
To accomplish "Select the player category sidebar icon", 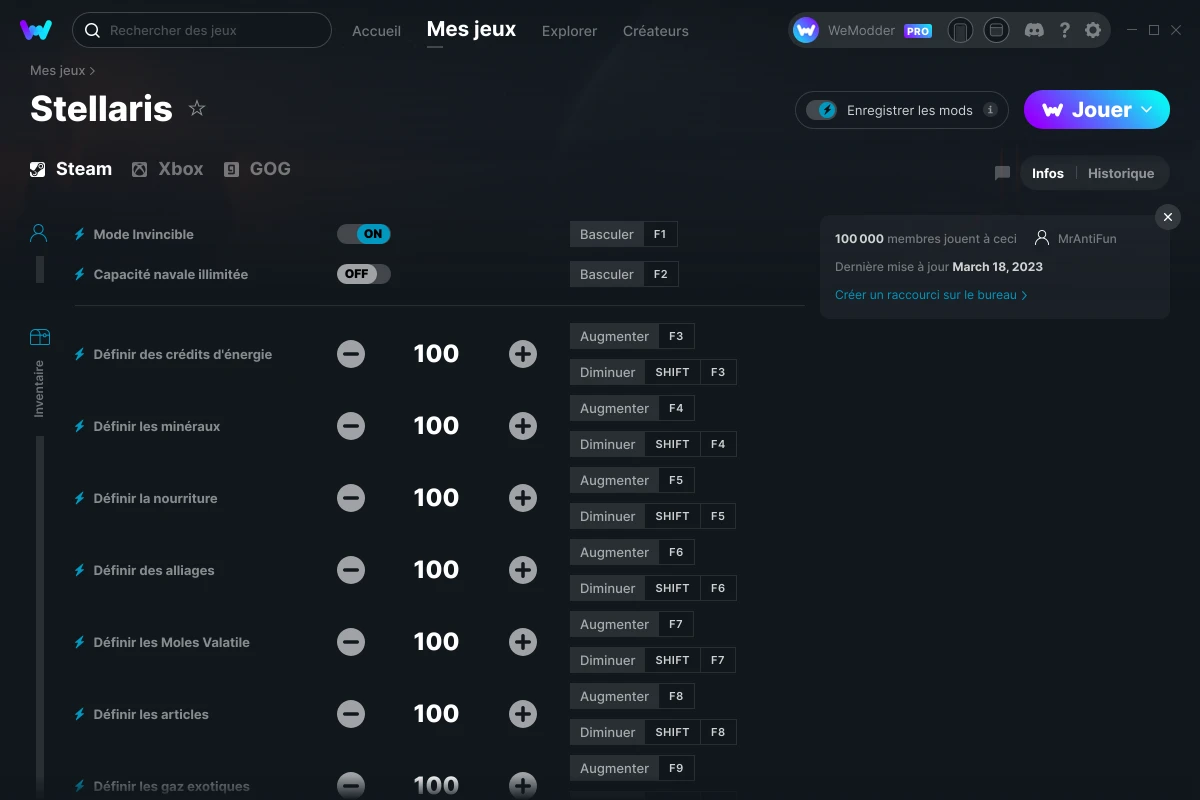I will click(39, 234).
